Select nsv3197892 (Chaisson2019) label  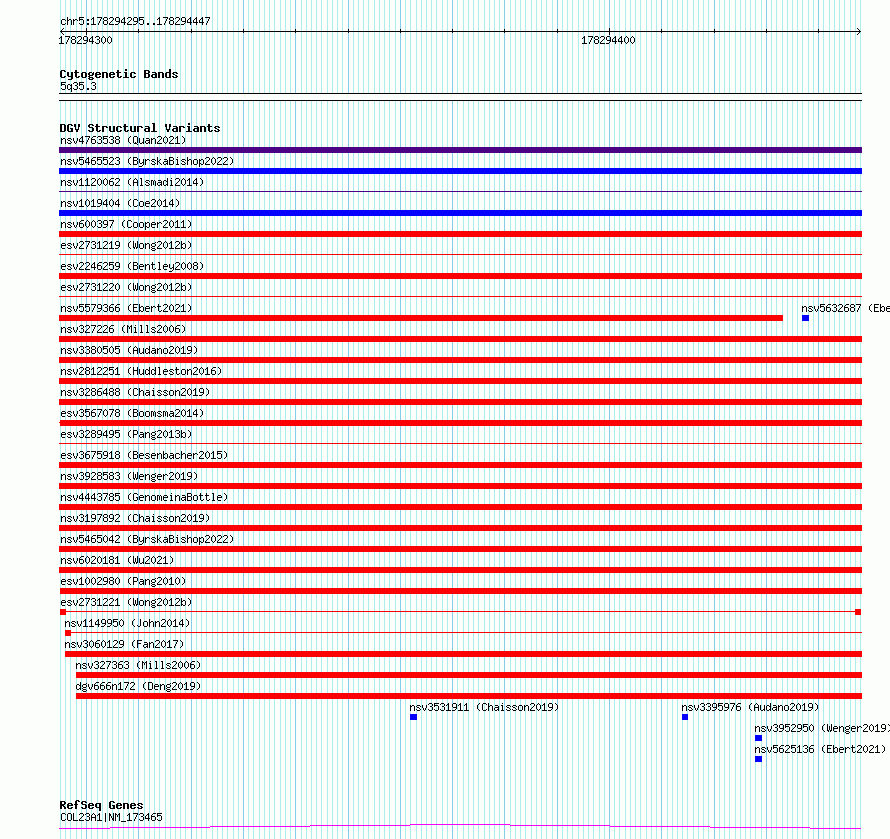coord(135,518)
